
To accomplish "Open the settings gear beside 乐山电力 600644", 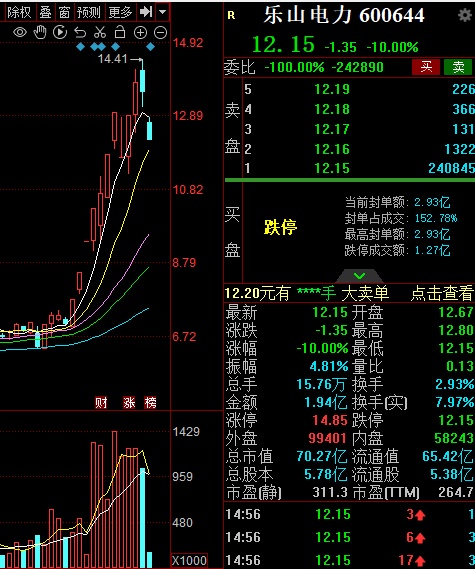I will [x=464, y=15].
